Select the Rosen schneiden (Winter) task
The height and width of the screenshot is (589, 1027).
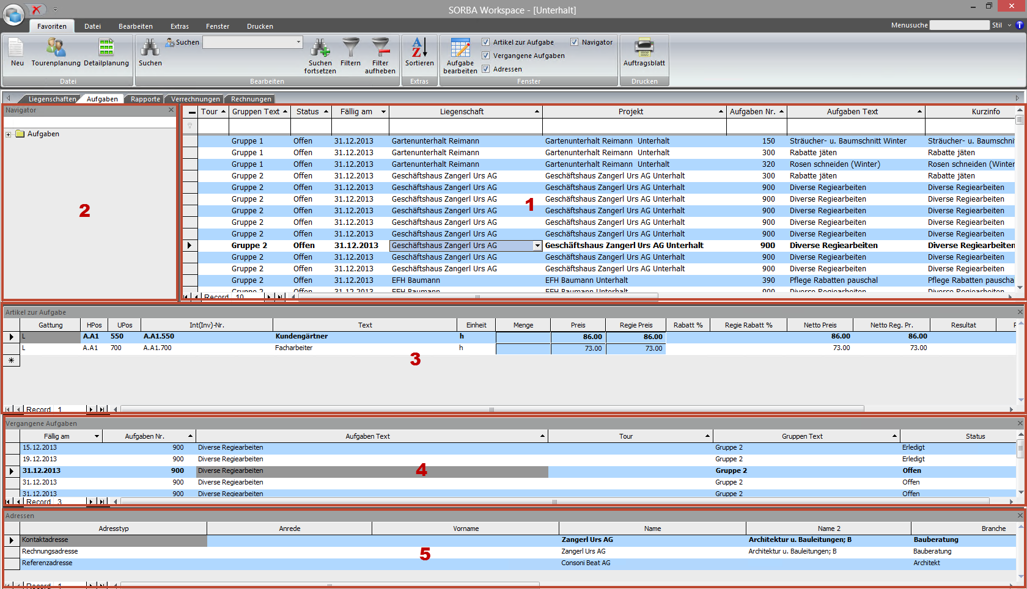pos(606,164)
